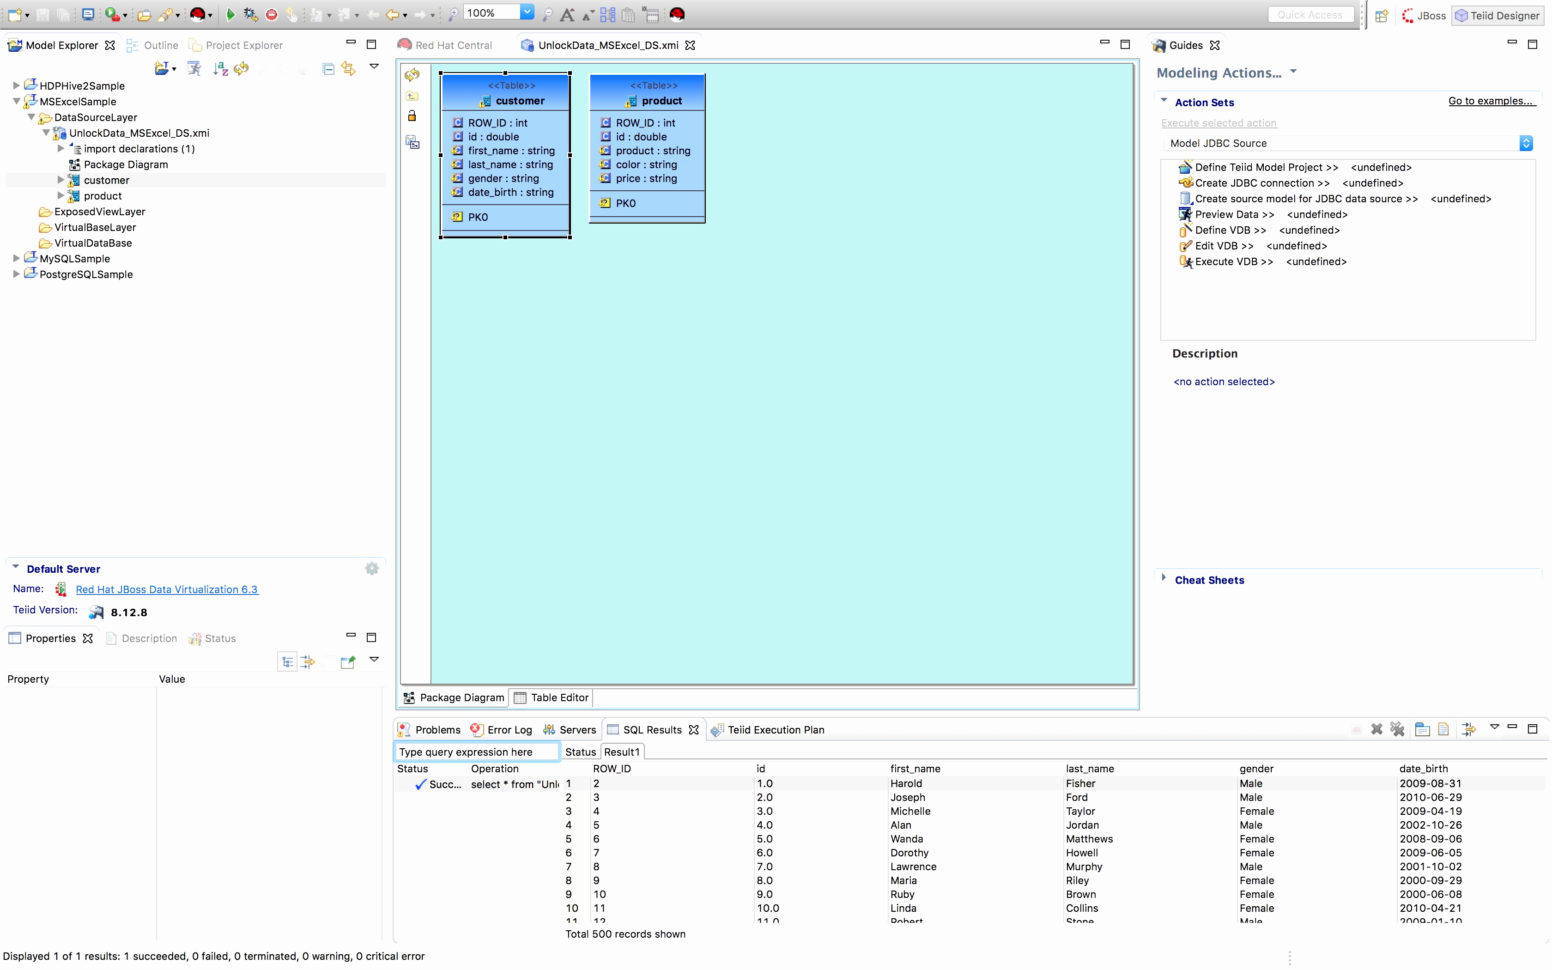Open the Teiid Execution Plan tab
The height and width of the screenshot is (970, 1552).
click(767, 730)
